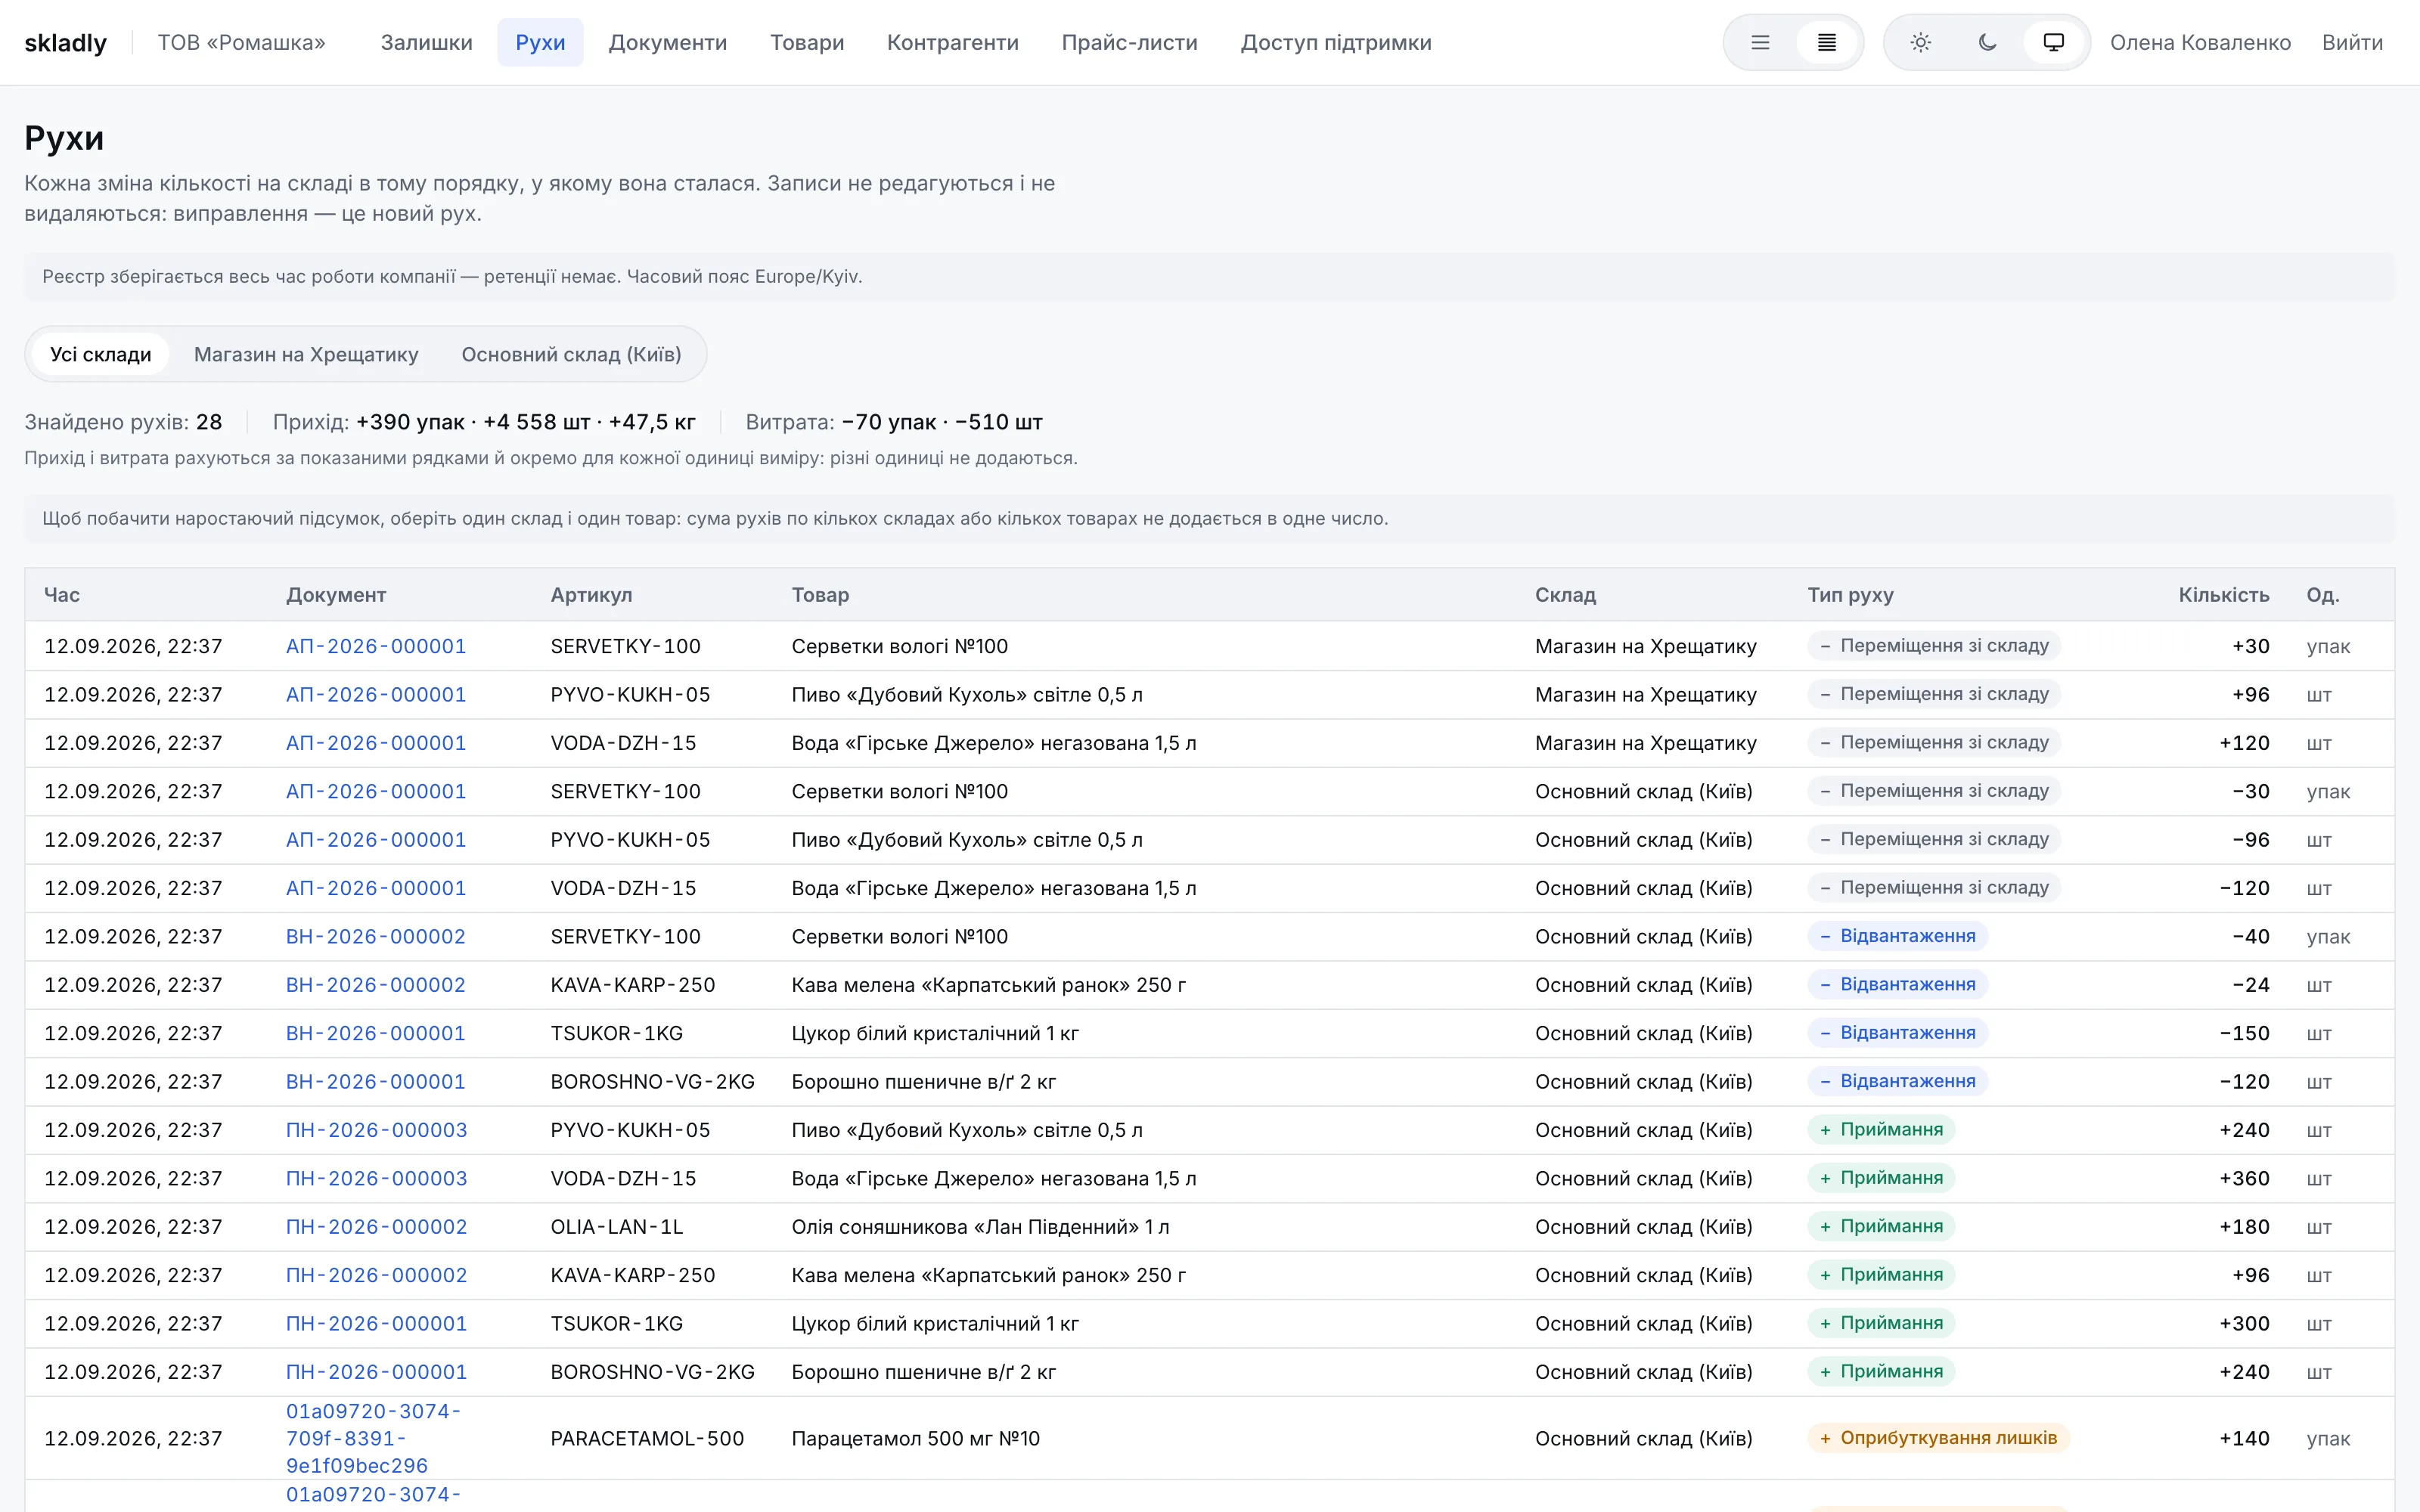Open Прайс-листи page

coord(1129,43)
